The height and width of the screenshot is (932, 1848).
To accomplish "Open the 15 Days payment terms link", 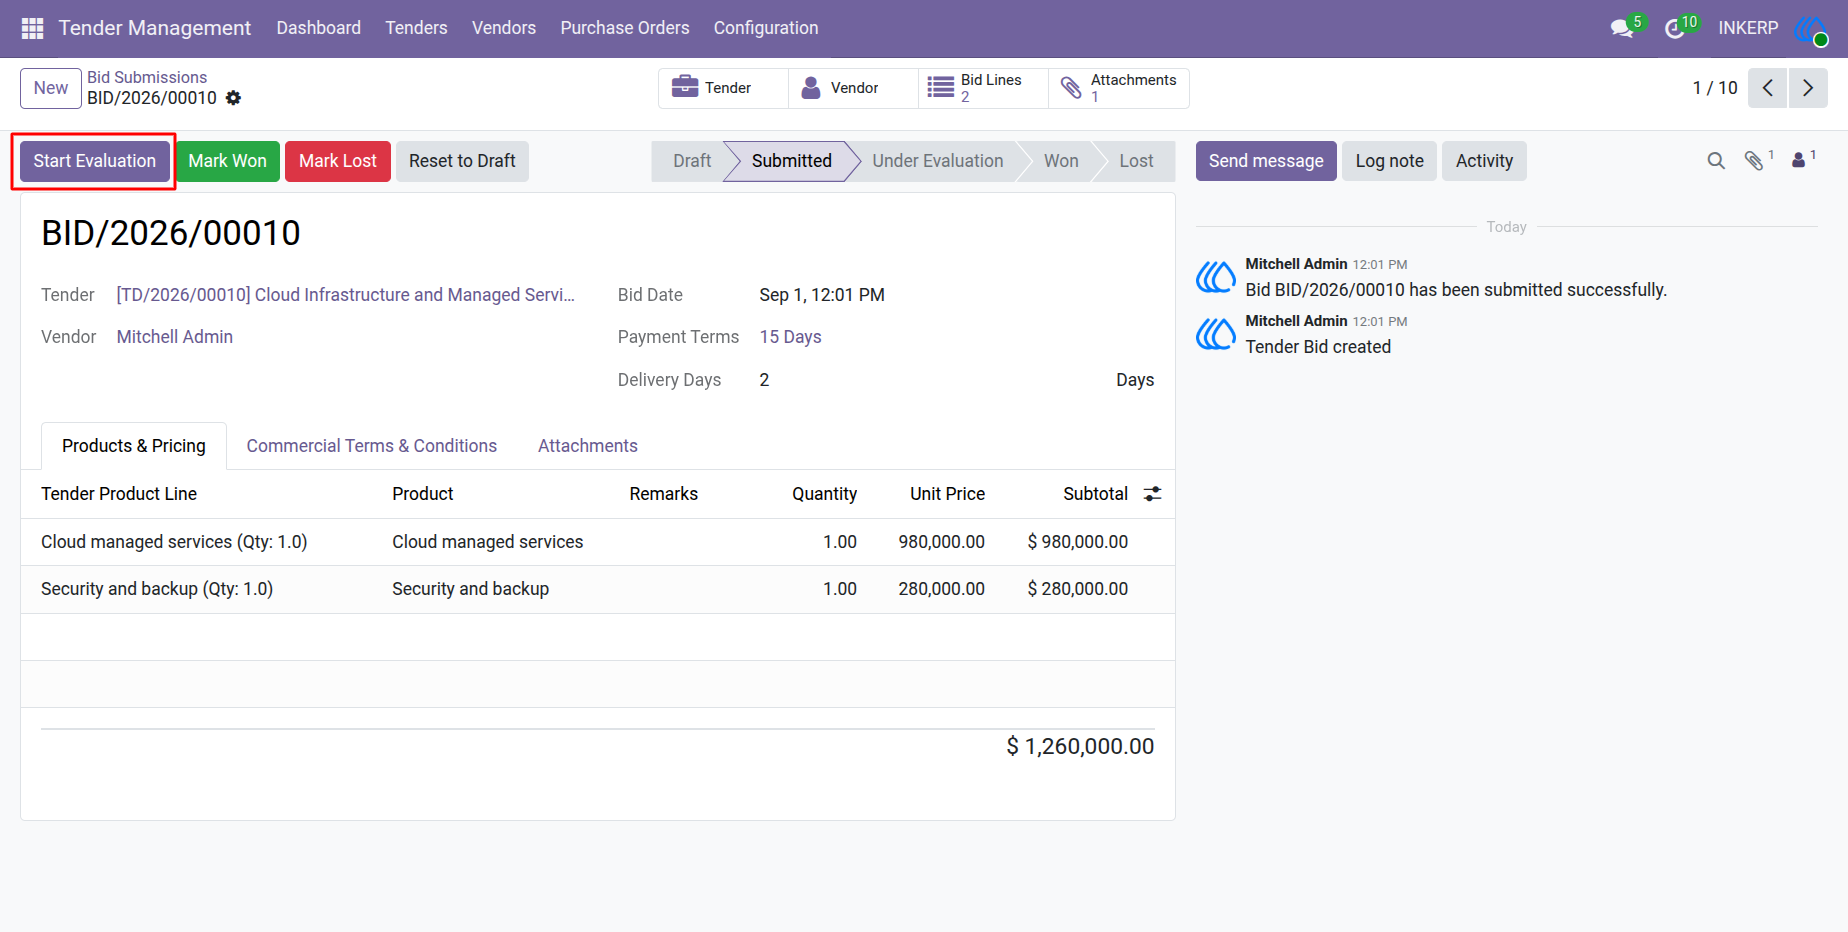I will tap(790, 337).
